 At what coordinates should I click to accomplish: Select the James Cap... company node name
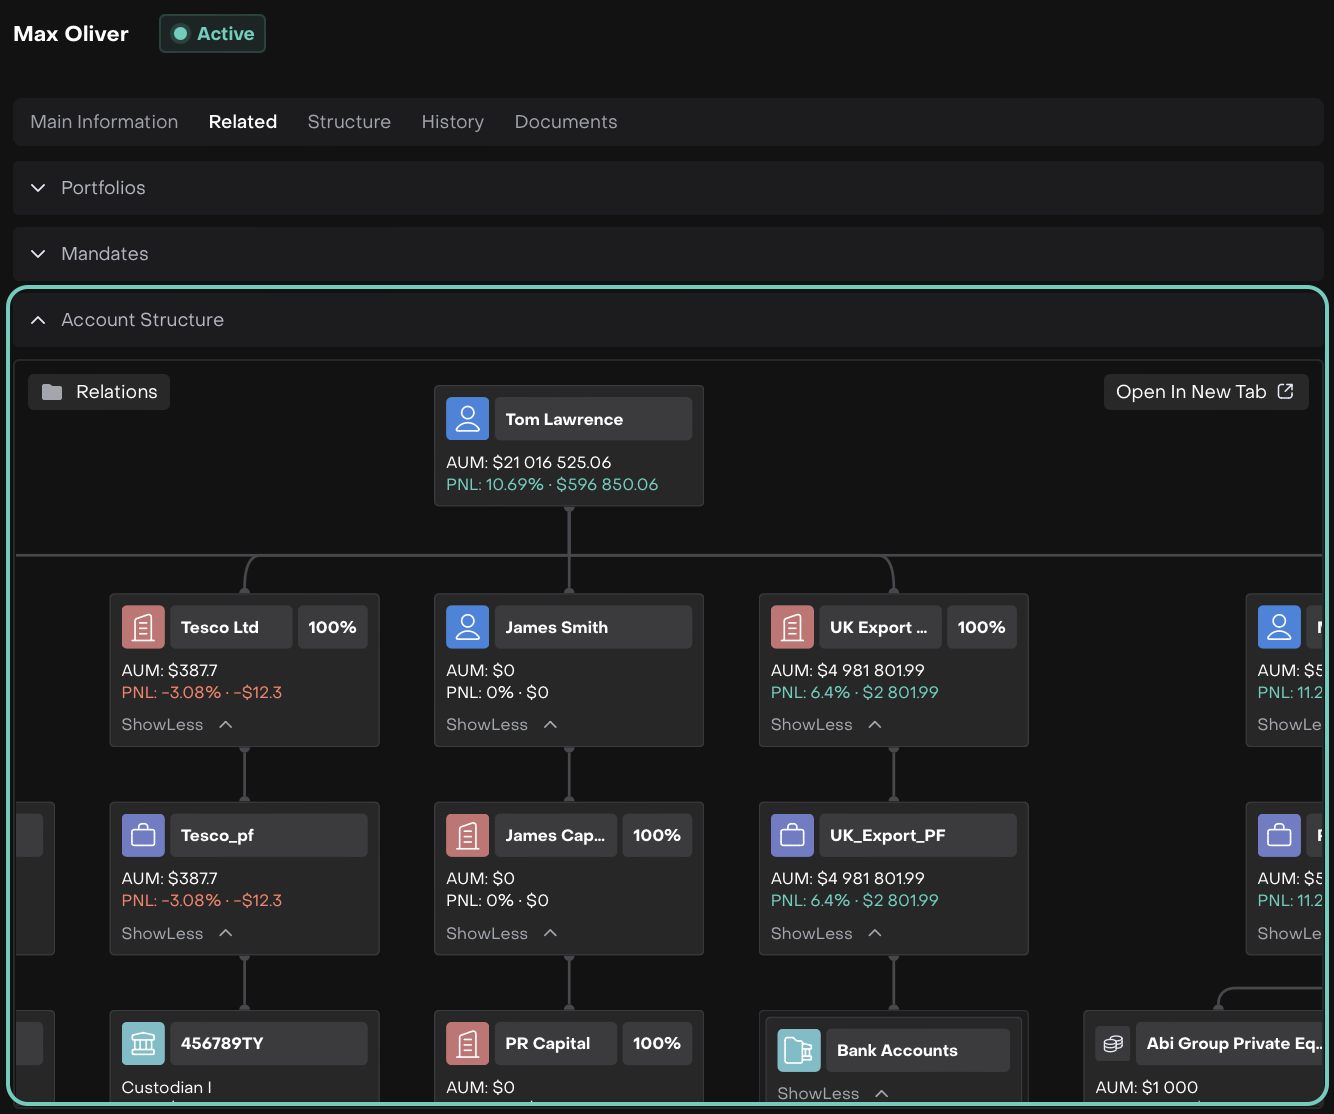555,835
